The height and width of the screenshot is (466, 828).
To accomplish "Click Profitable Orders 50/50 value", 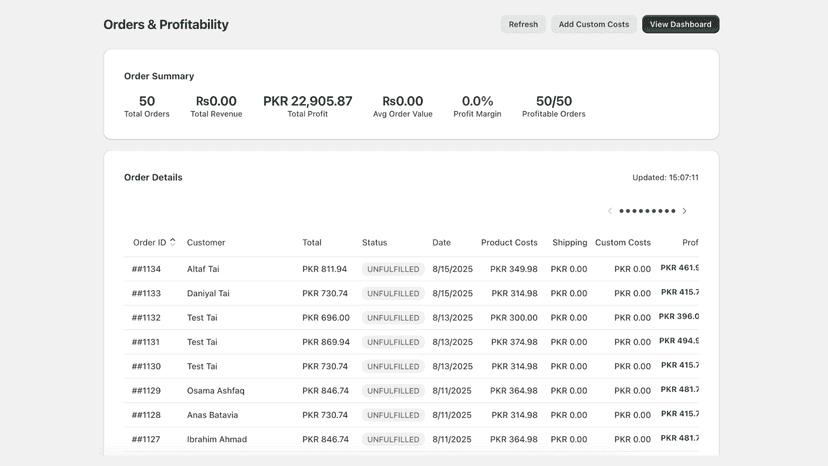I will click(x=554, y=101).
